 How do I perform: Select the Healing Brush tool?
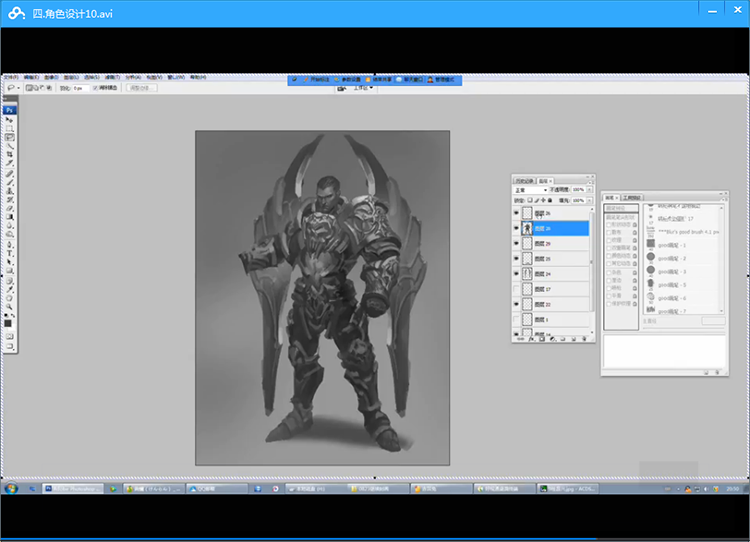(x=9, y=173)
